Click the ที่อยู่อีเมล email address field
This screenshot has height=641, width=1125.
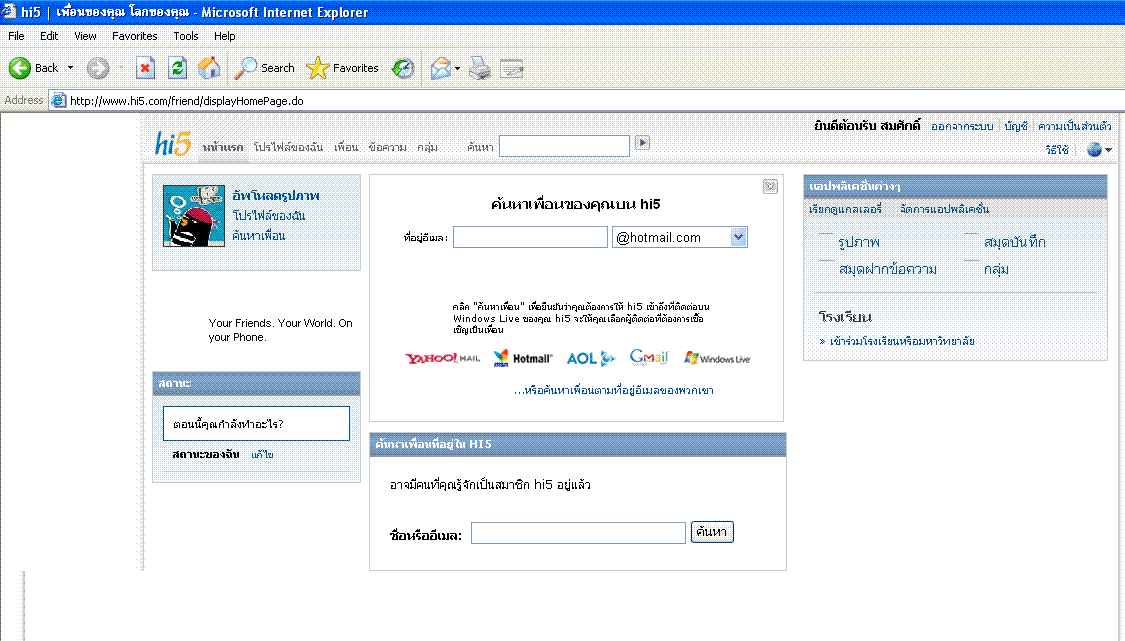coord(530,237)
